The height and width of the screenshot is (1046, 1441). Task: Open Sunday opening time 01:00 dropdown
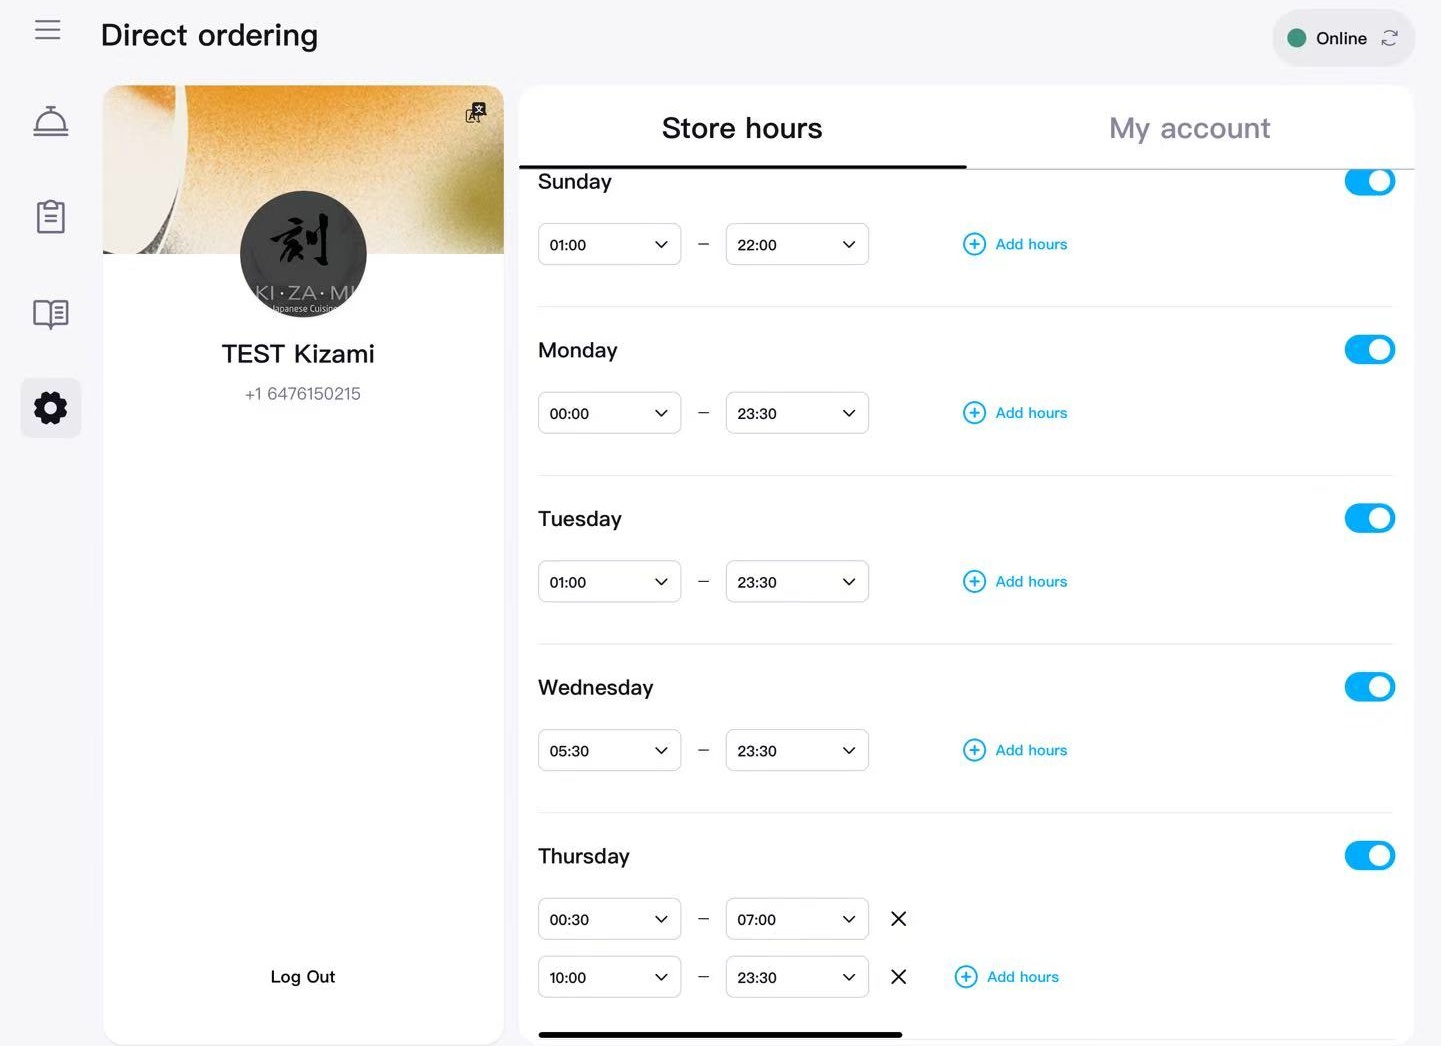point(609,244)
